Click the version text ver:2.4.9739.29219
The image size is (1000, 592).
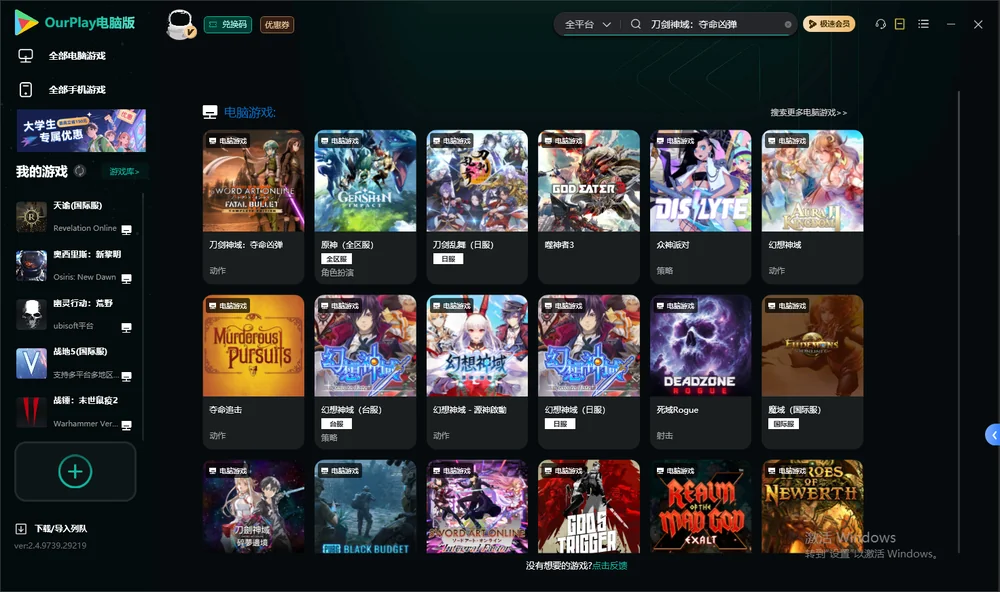click(50, 545)
